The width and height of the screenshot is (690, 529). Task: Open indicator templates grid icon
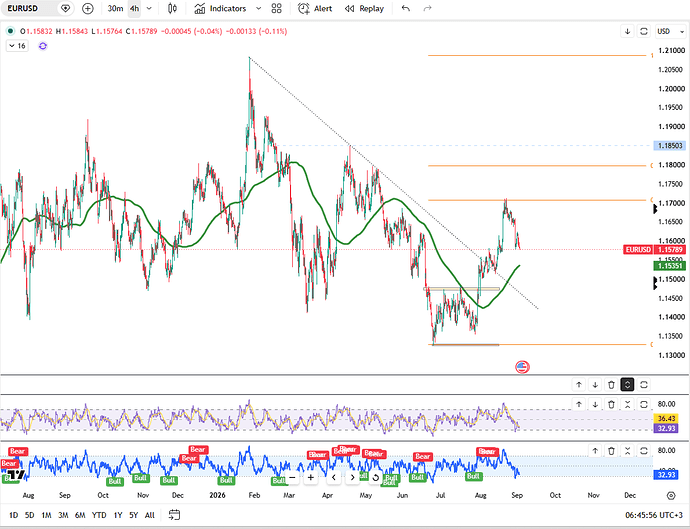[x=276, y=8]
